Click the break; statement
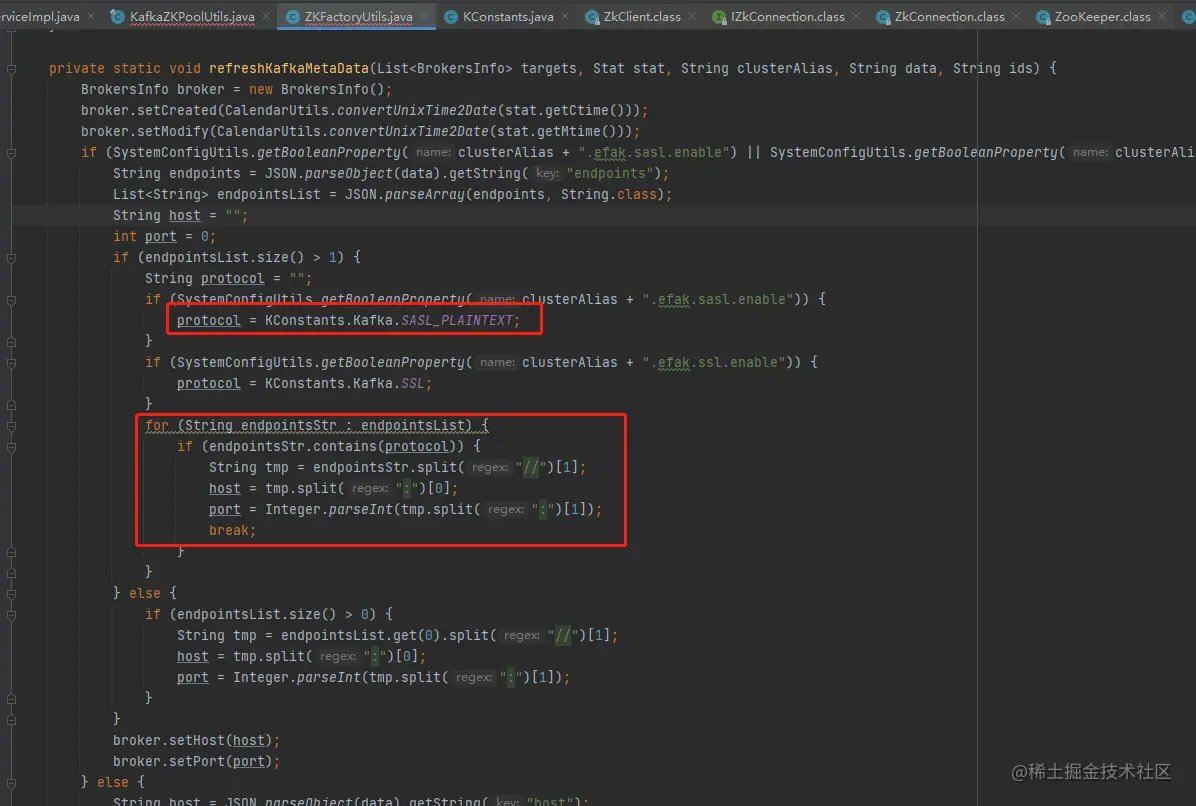Viewport: 1196px width, 806px height. (x=233, y=531)
